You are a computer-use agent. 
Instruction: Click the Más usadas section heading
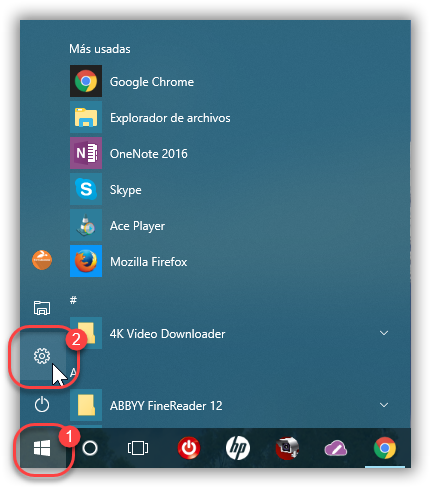[x=100, y=49]
